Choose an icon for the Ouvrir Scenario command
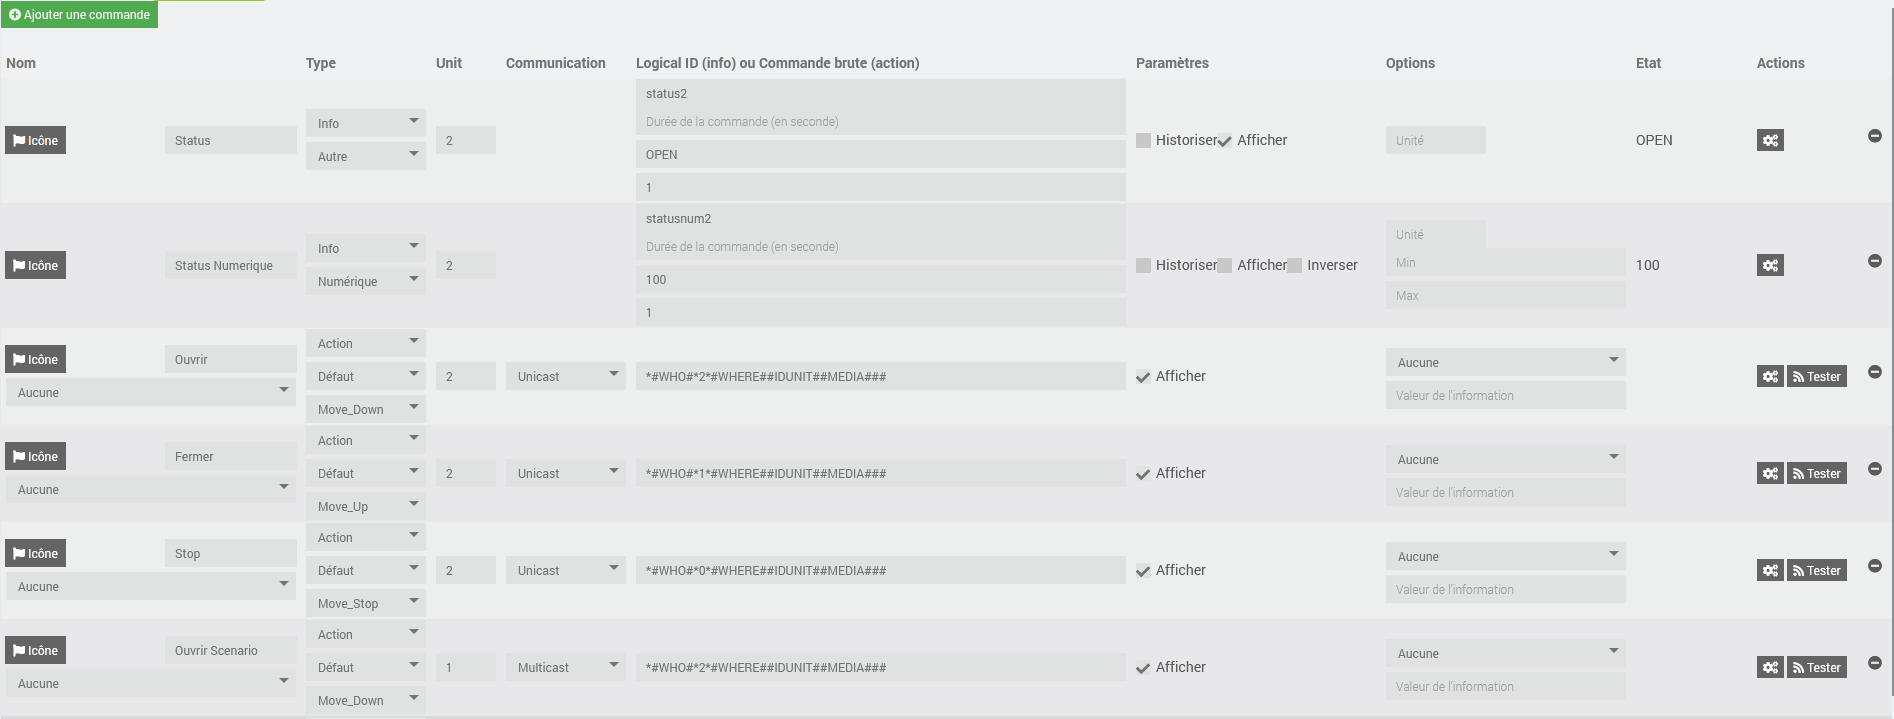1894x719 pixels. (x=36, y=651)
